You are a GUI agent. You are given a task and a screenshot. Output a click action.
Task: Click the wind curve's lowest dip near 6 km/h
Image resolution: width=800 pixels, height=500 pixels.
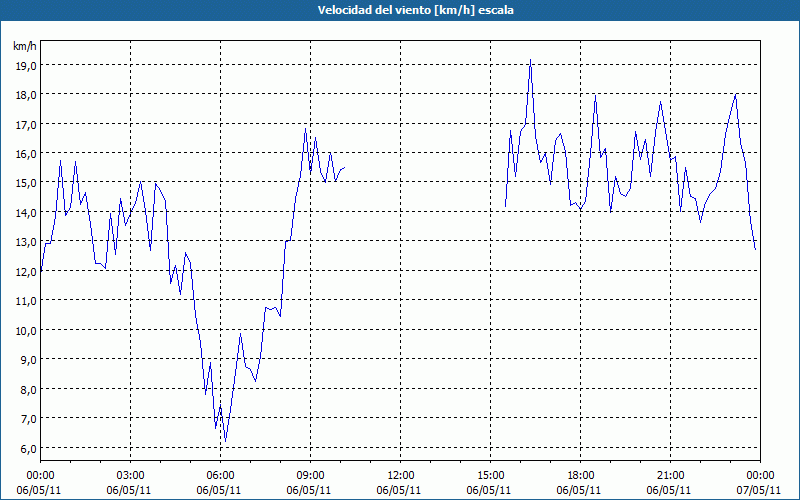click(x=226, y=441)
